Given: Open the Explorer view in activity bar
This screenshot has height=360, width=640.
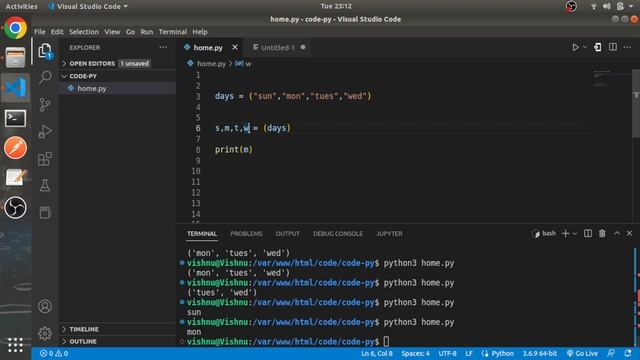Looking at the screenshot, I should (45, 51).
